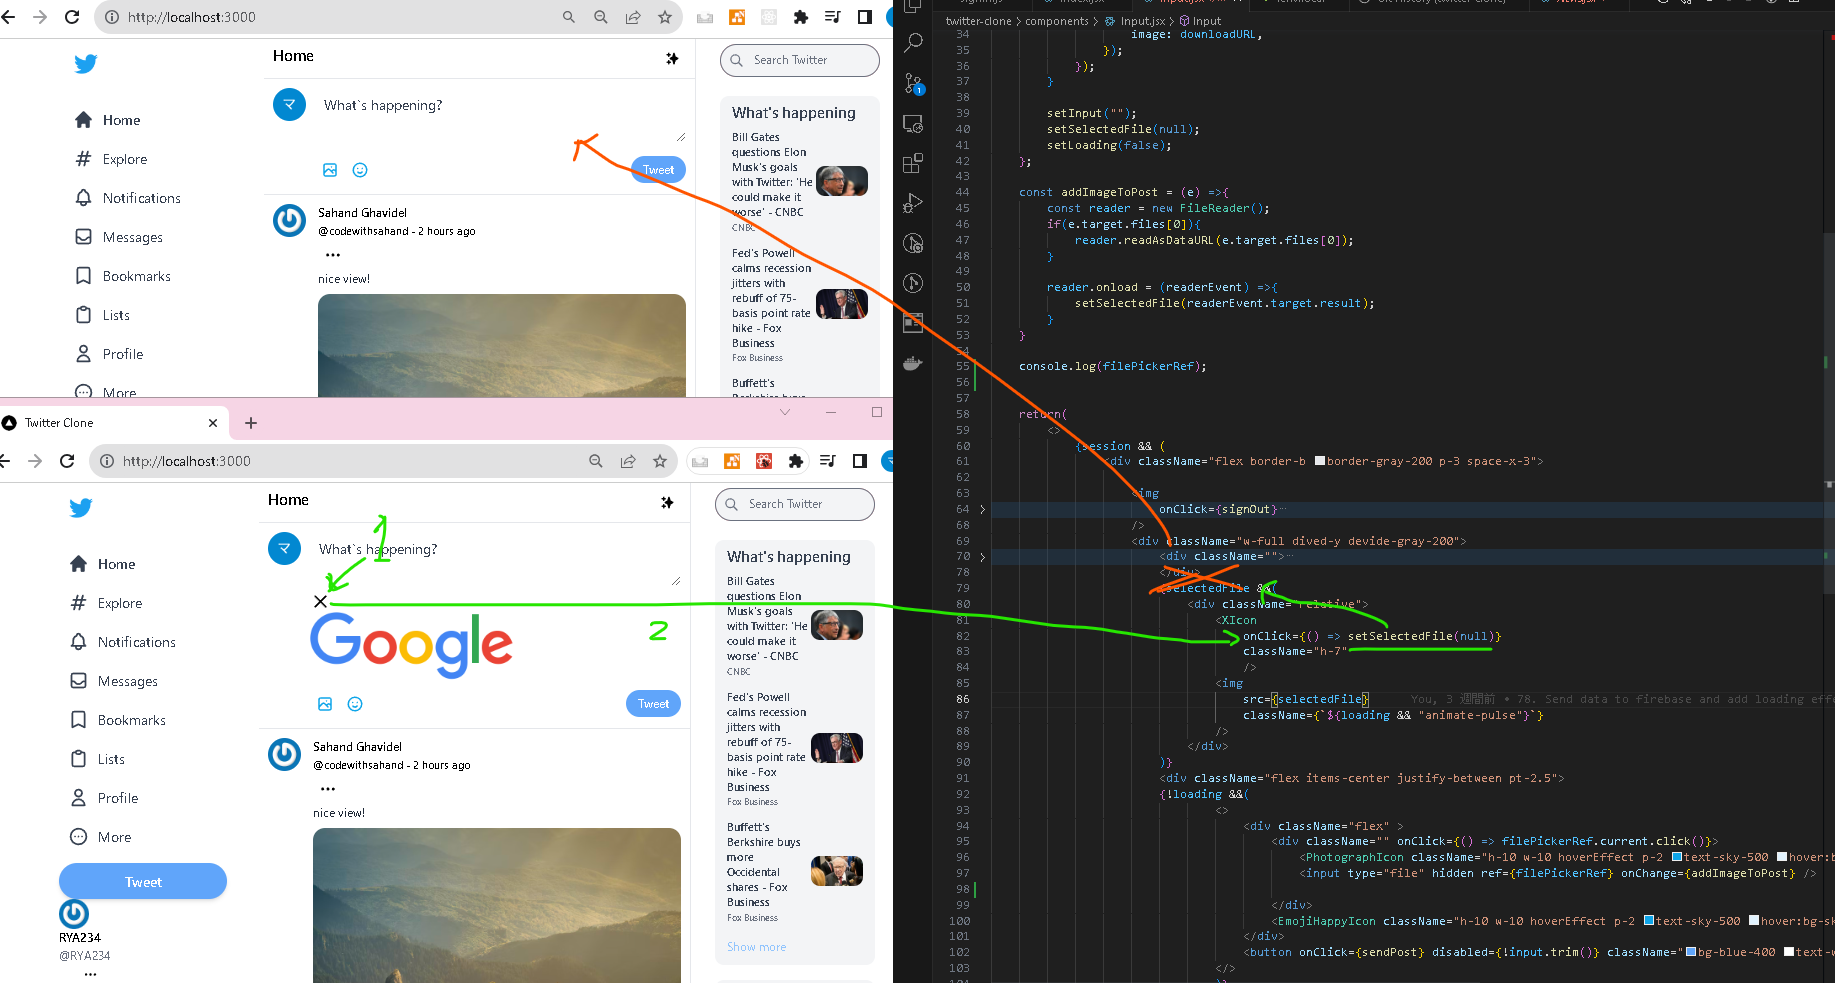Image resolution: width=1835 pixels, height=983 pixels.
Task: Click Twitter bird logo in upper browser
Action: pos(86,64)
